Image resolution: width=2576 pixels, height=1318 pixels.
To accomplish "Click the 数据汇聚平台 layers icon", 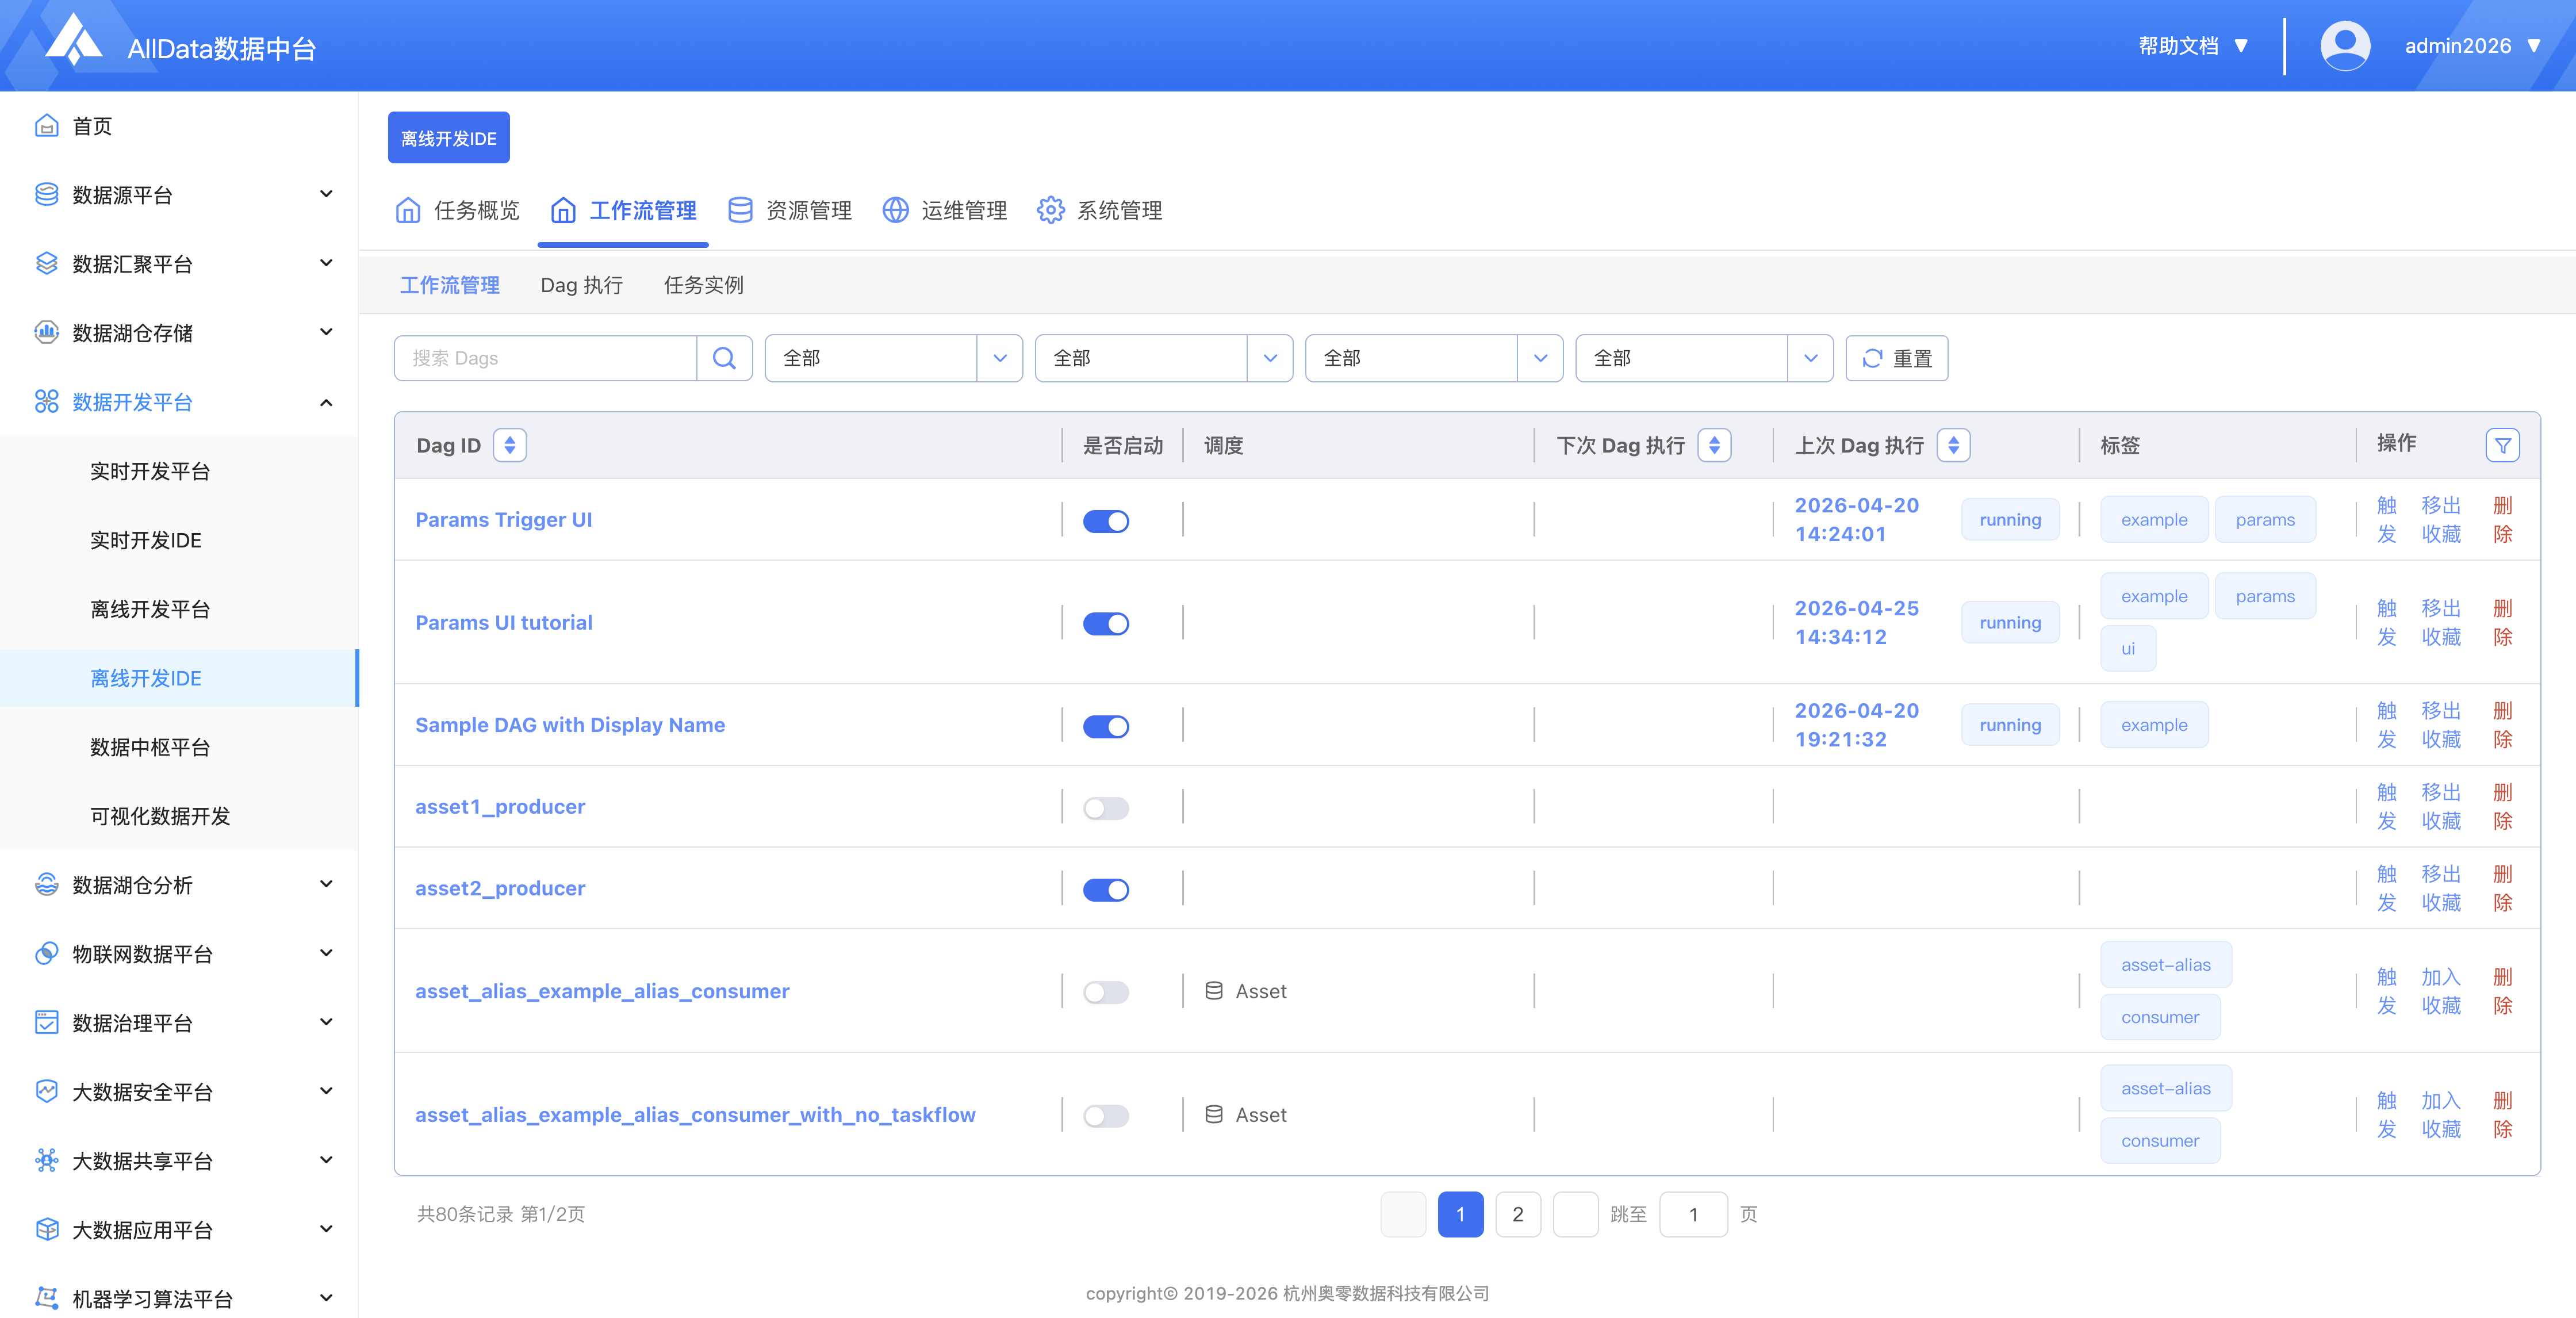I will pos(46,264).
